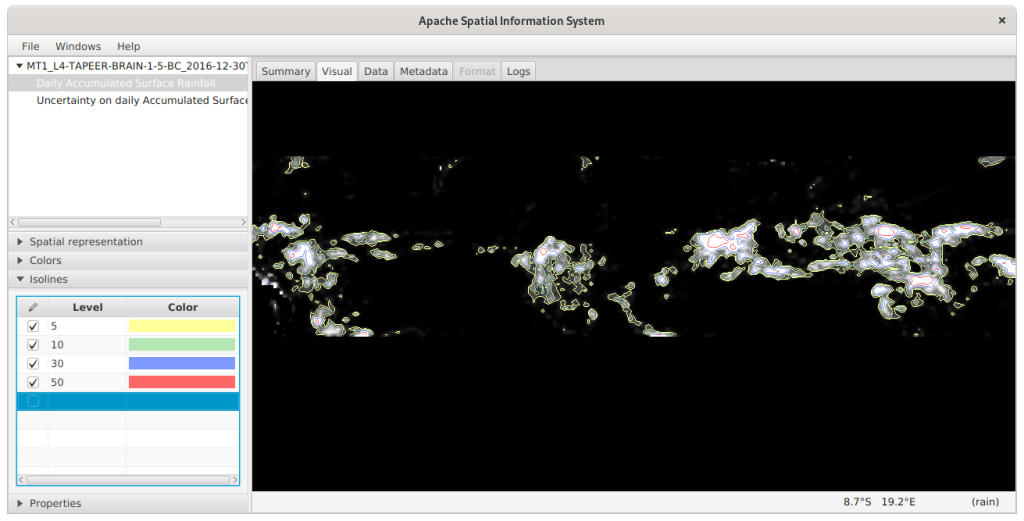The width and height of the screenshot is (1024, 521).
Task: Open the Metadata tab
Action: [424, 71]
